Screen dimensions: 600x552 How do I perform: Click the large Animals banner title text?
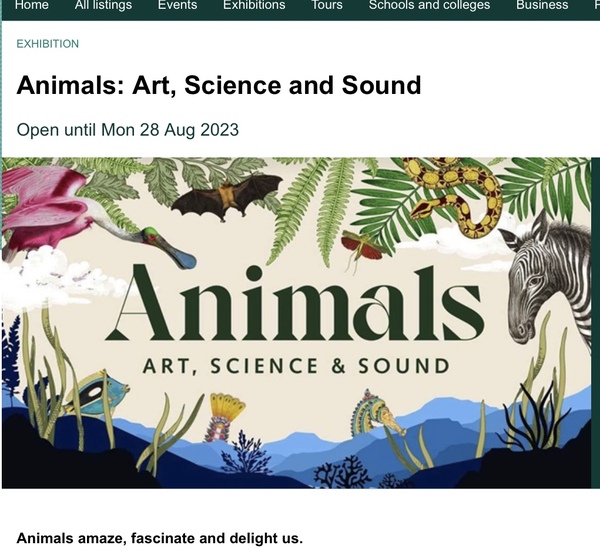(x=295, y=303)
